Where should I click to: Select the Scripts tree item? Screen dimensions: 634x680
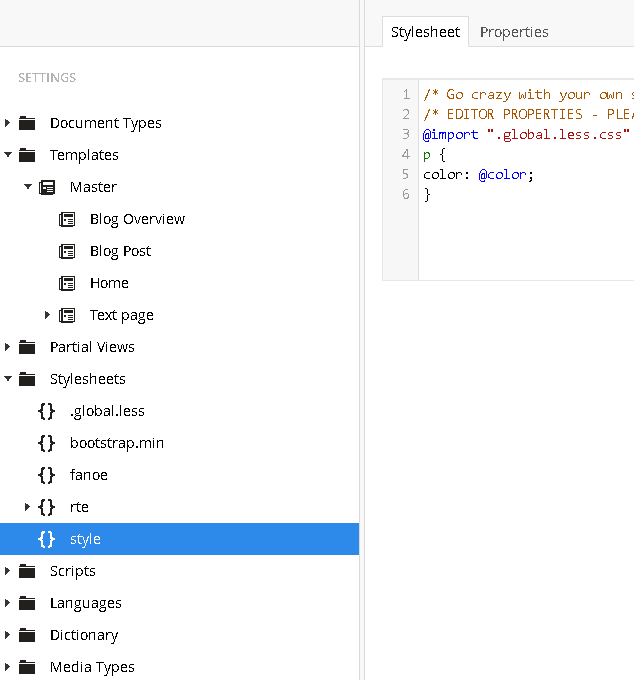(72, 572)
